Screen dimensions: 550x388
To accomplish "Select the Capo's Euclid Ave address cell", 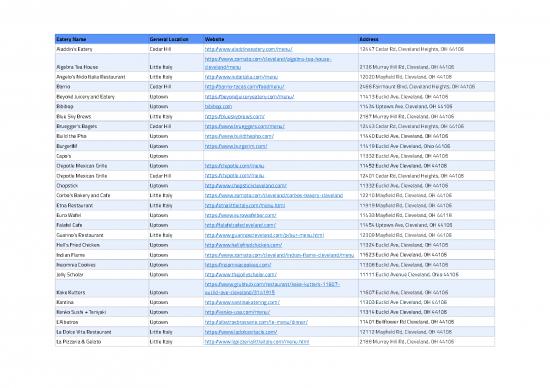I will point(427,156).
